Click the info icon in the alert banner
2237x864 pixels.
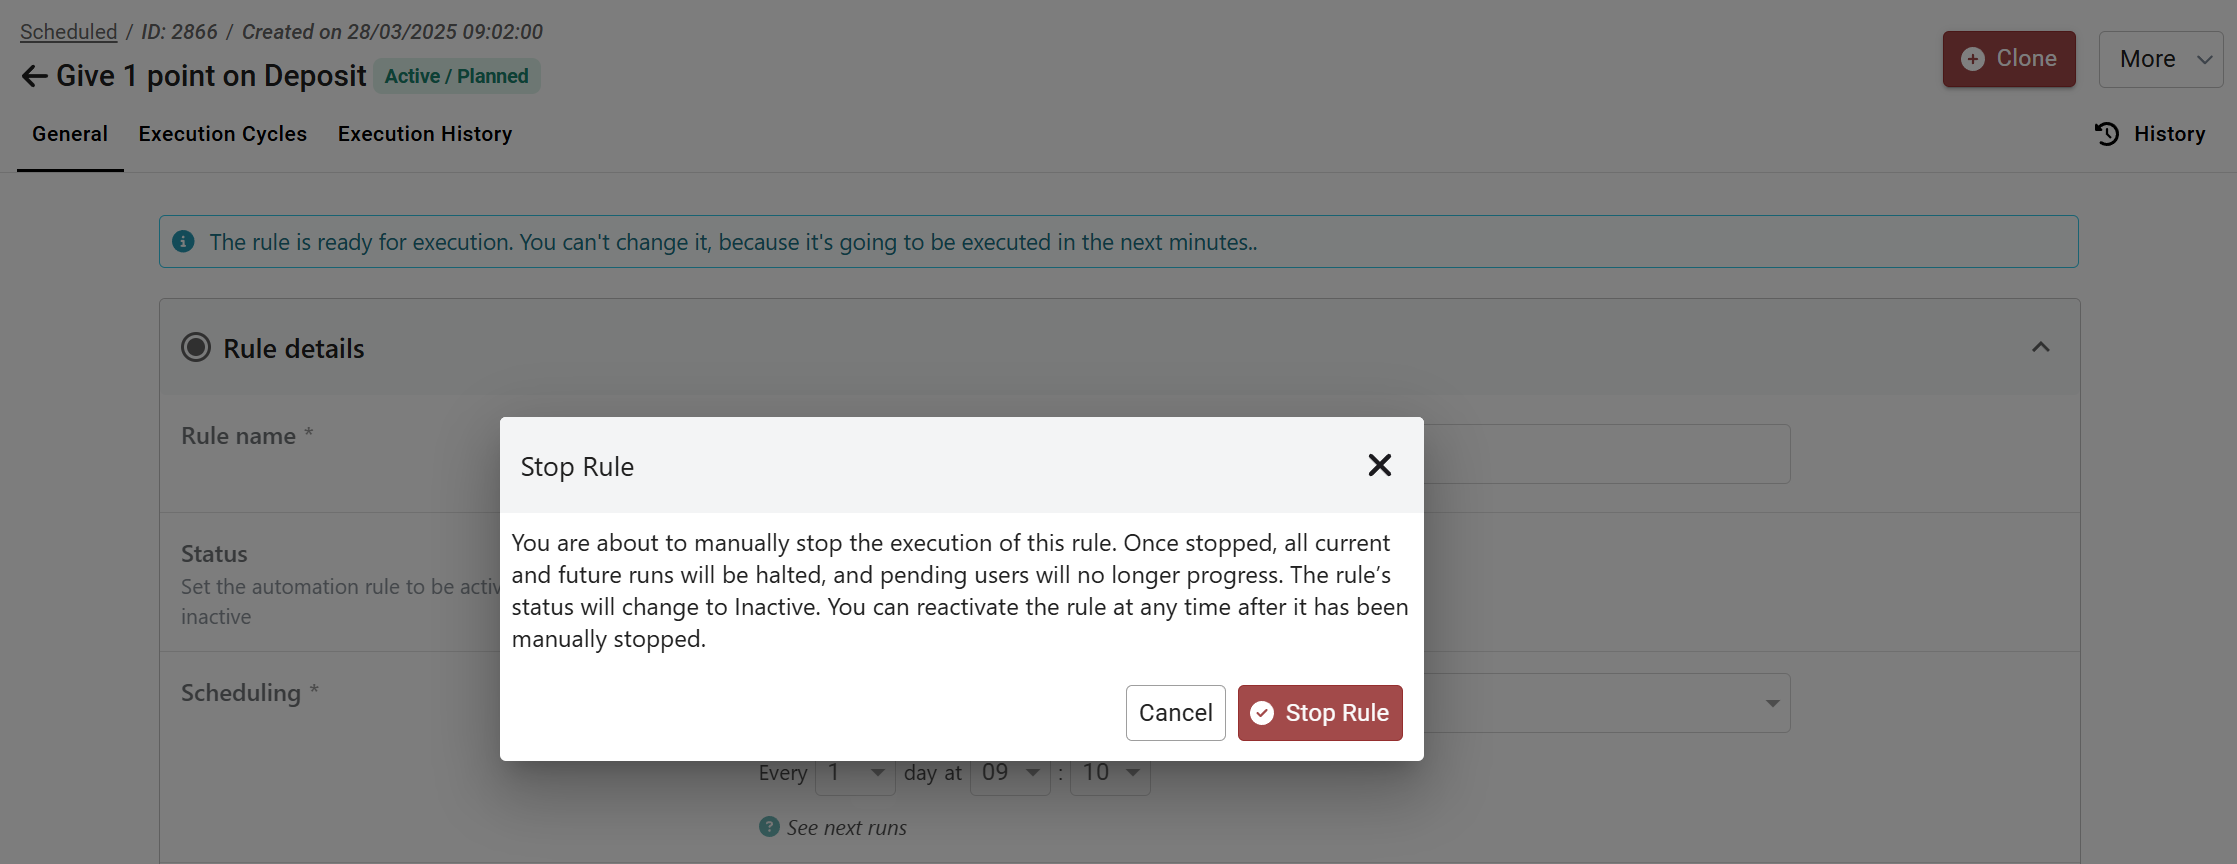pyautogui.click(x=184, y=242)
